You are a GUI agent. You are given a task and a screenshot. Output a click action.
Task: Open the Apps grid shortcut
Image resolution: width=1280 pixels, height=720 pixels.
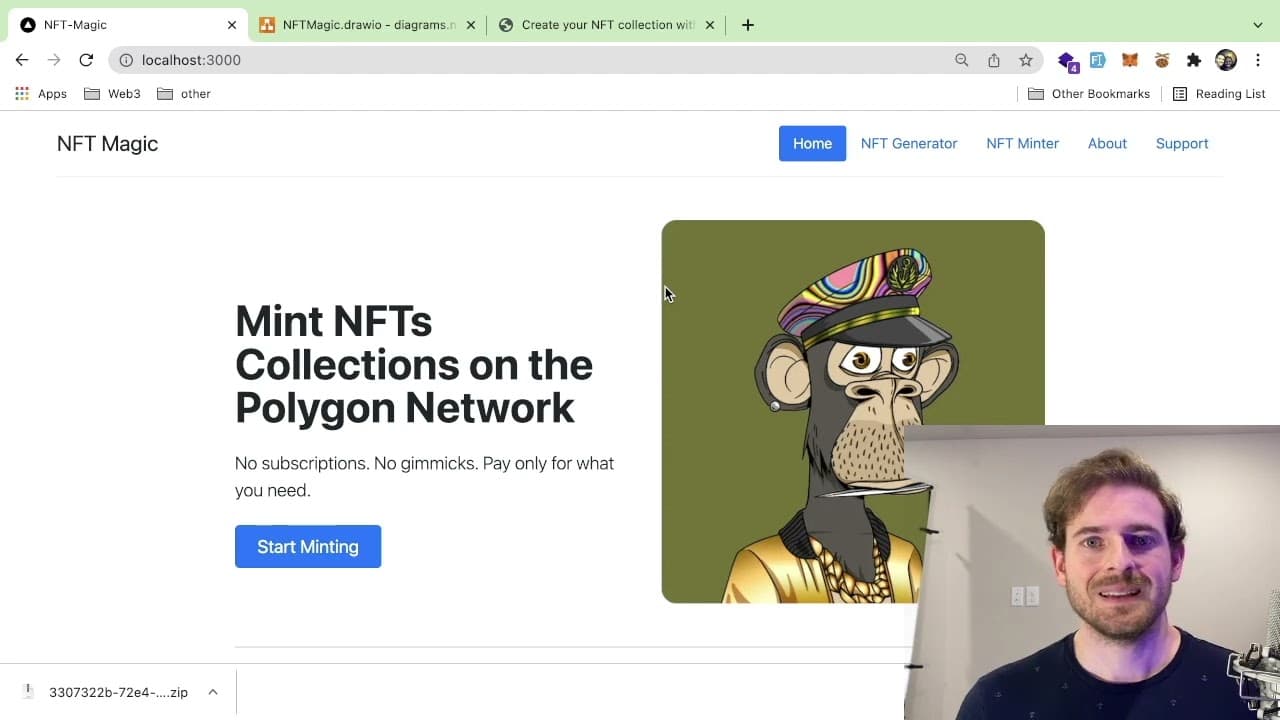point(41,94)
